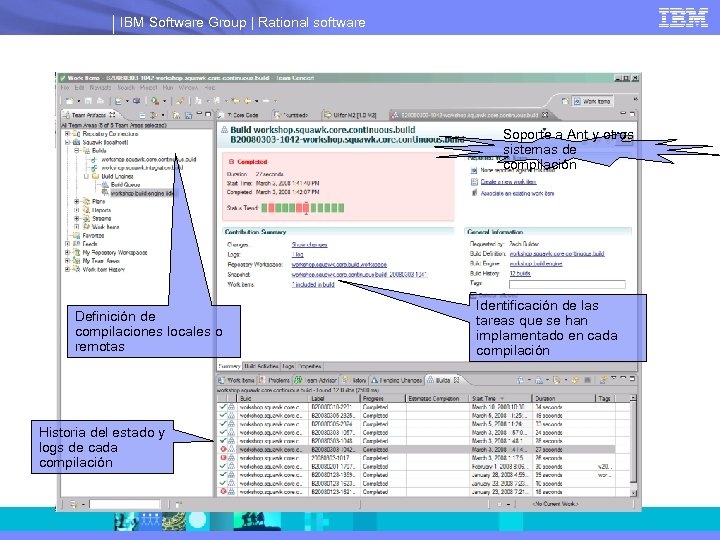The width and height of the screenshot is (720, 540).
Task: Click Create a new work item link
Action: 508,182
